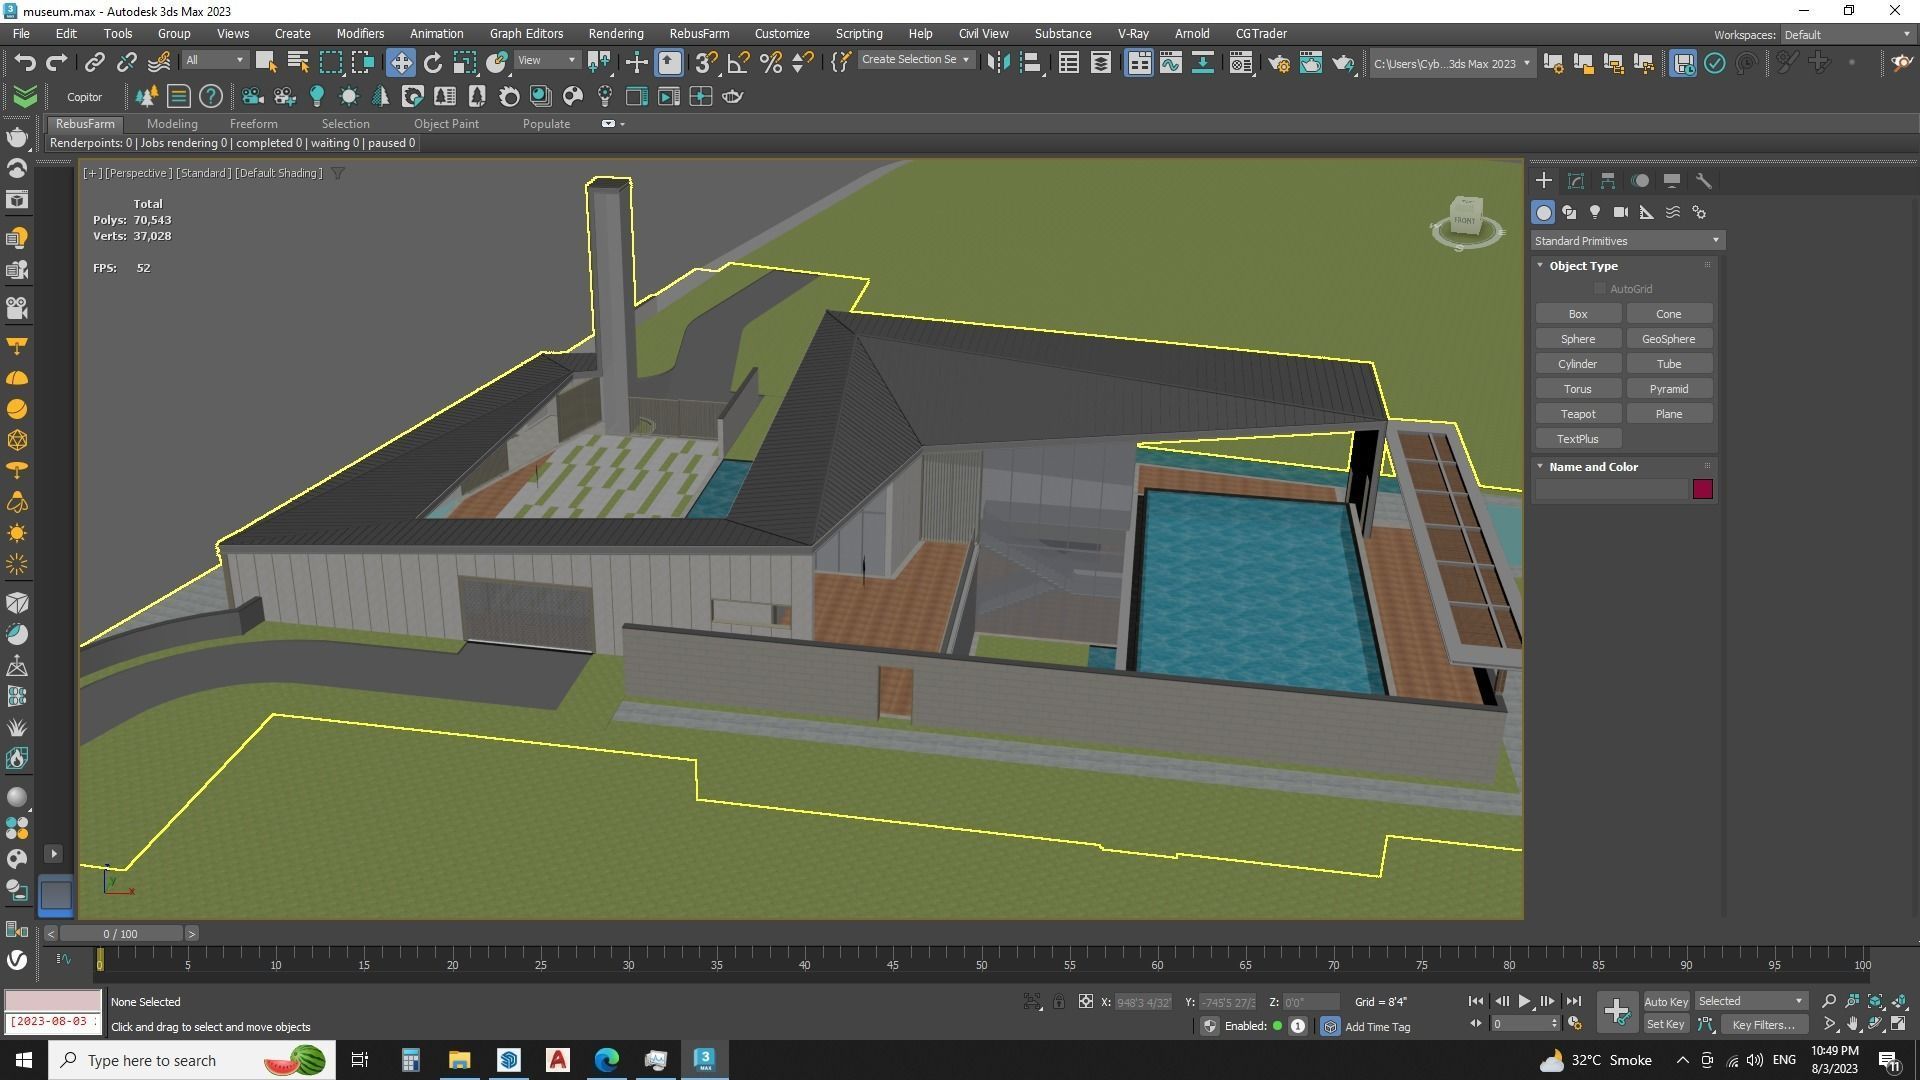Screen dimensions: 1920x1080
Task: Select the Lights category icon
Action: [x=1595, y=212]
